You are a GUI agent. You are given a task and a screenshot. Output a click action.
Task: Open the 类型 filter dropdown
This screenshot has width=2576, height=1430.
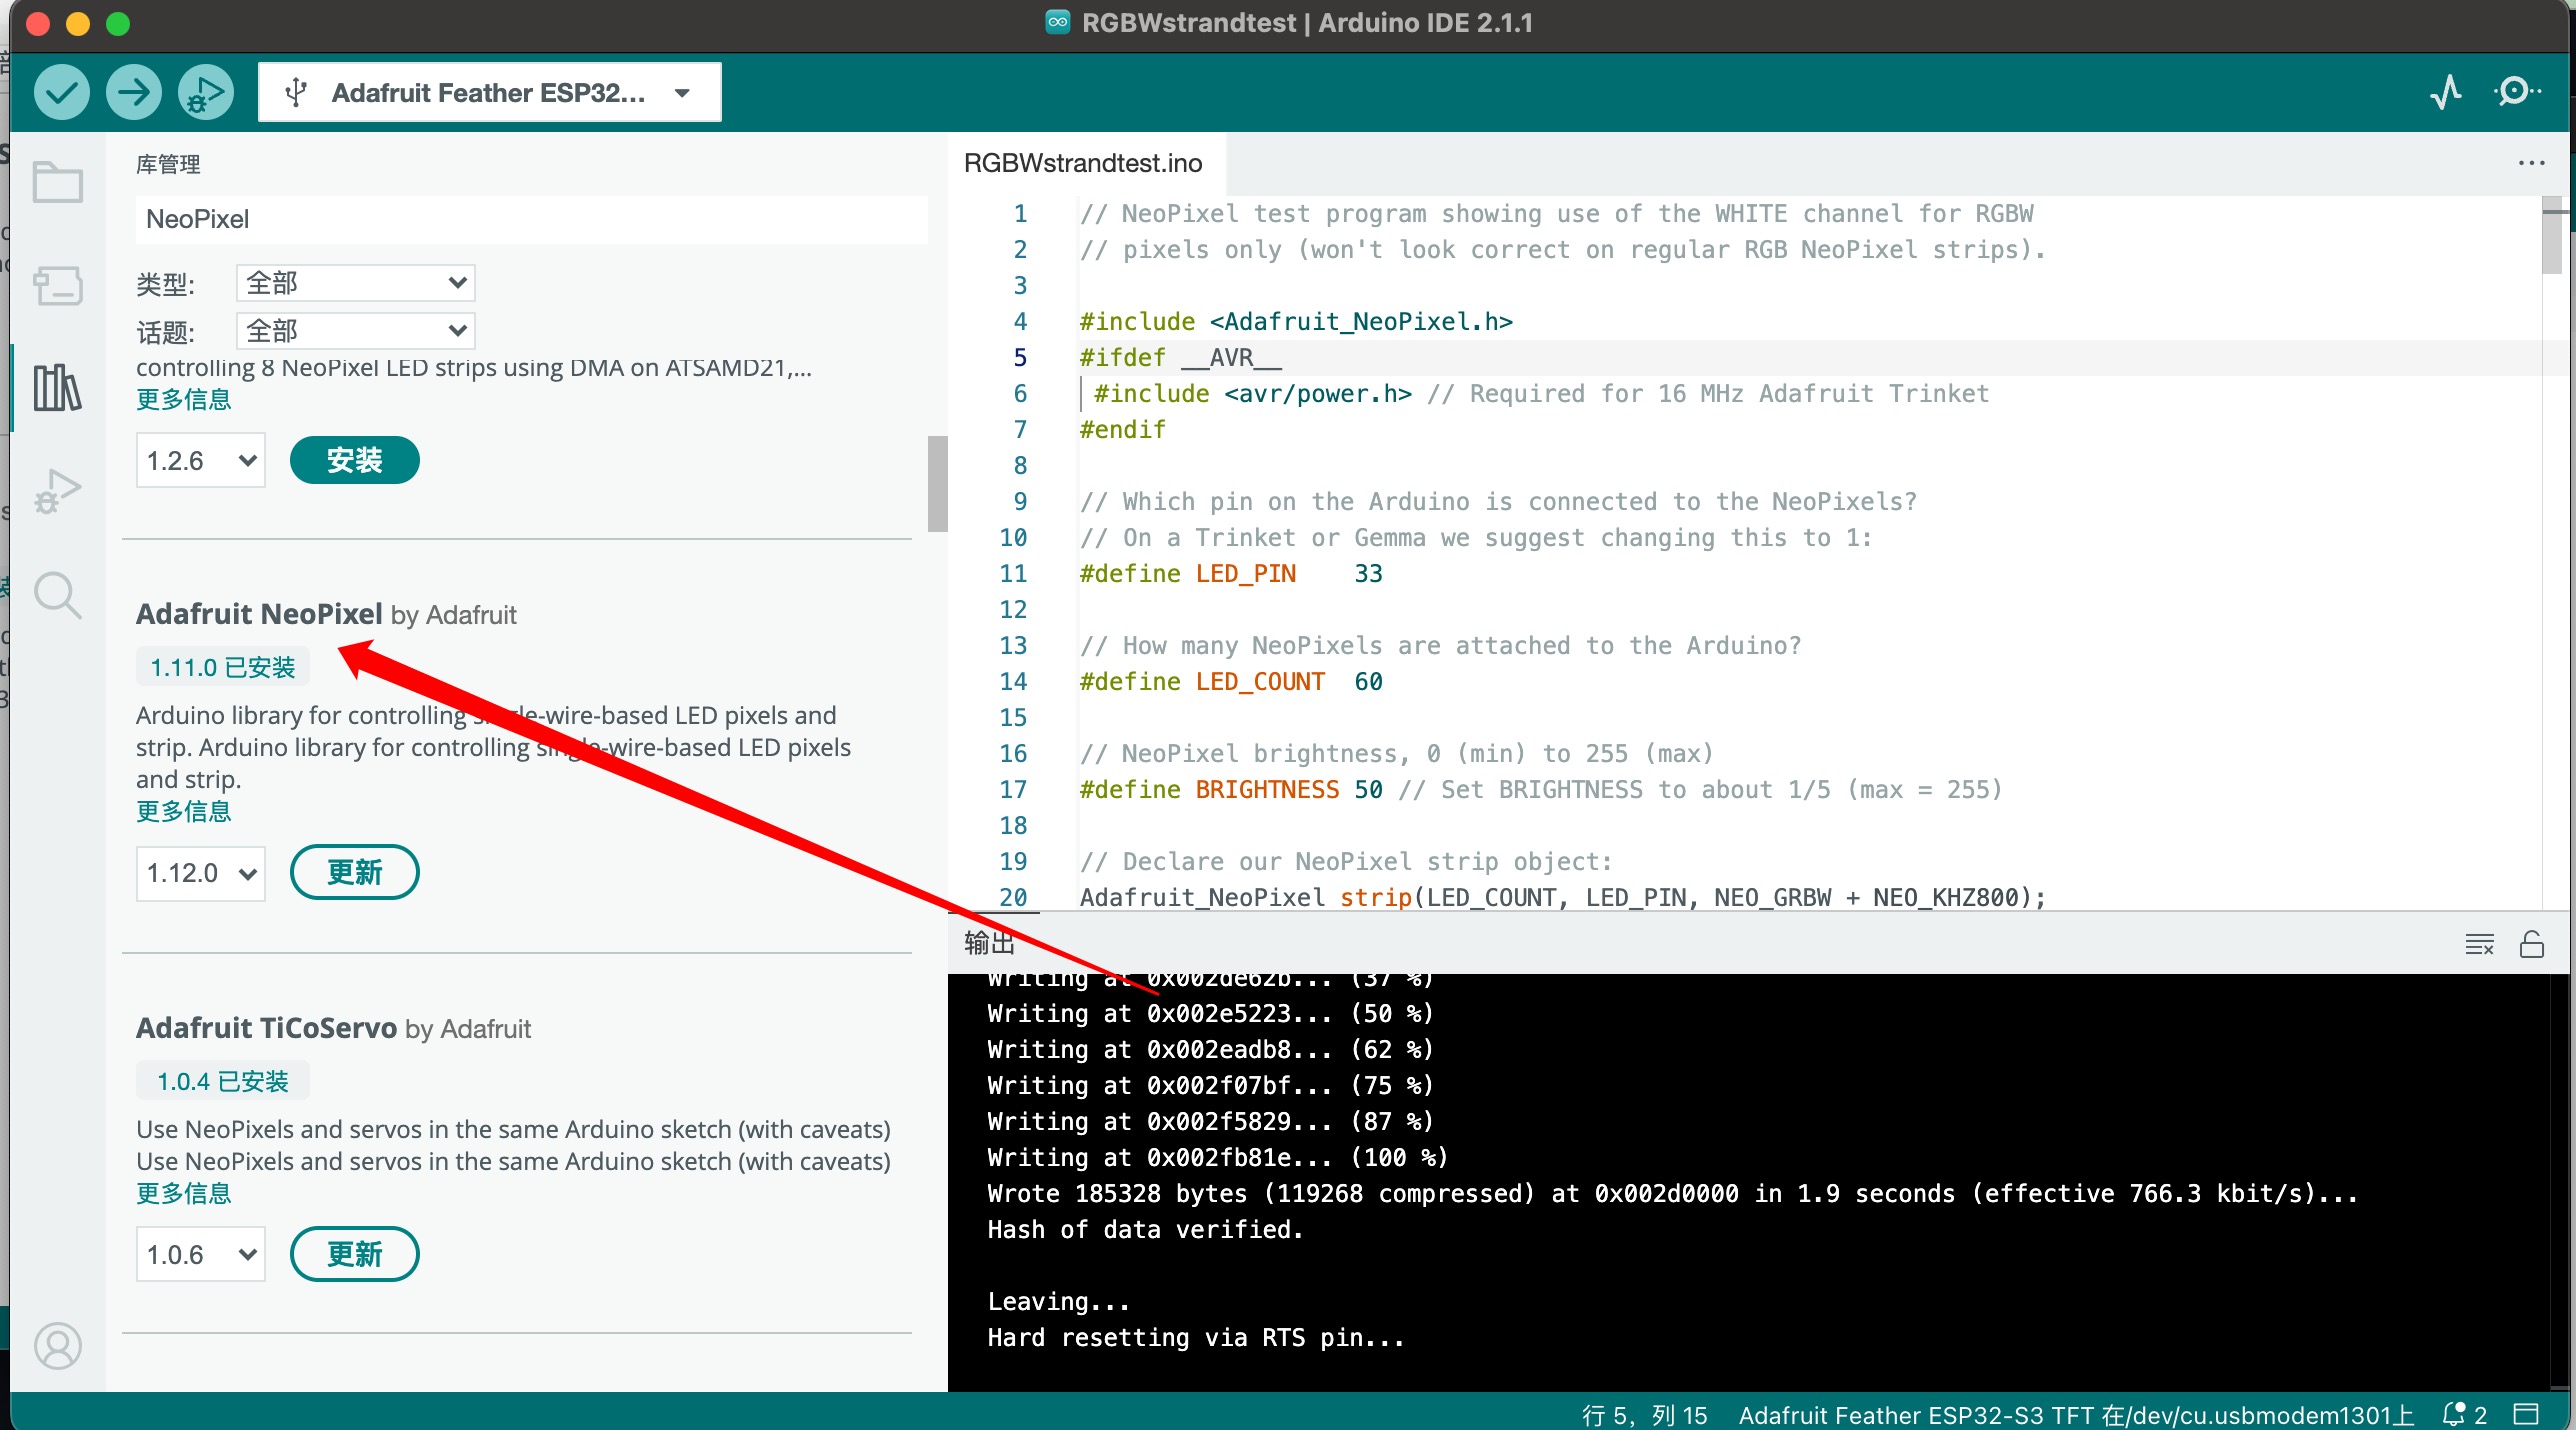(355, 283)
